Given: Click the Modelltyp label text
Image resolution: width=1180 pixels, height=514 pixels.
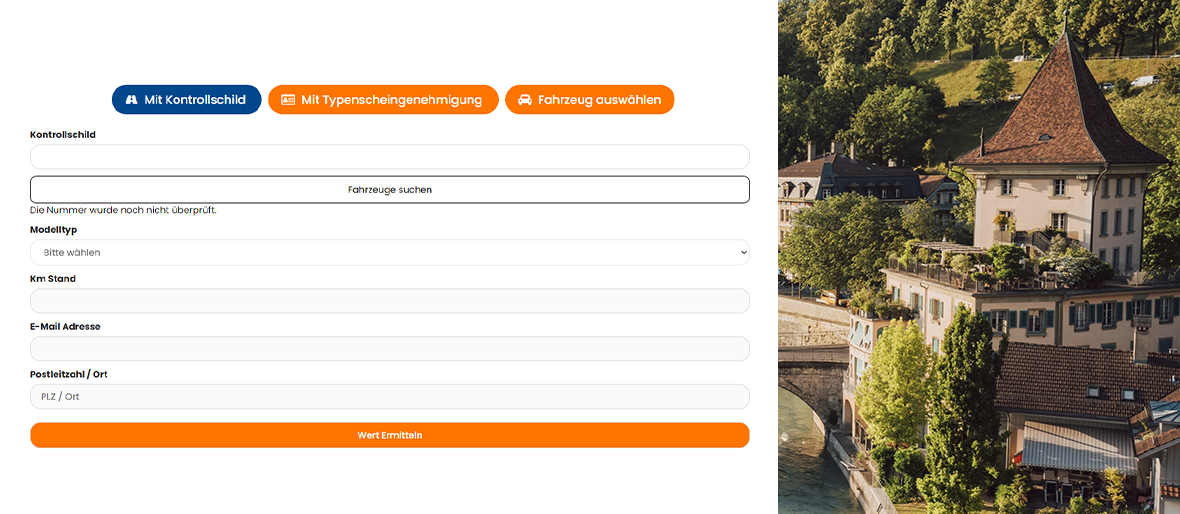Looking at the screenshot, I should [53, 230].
